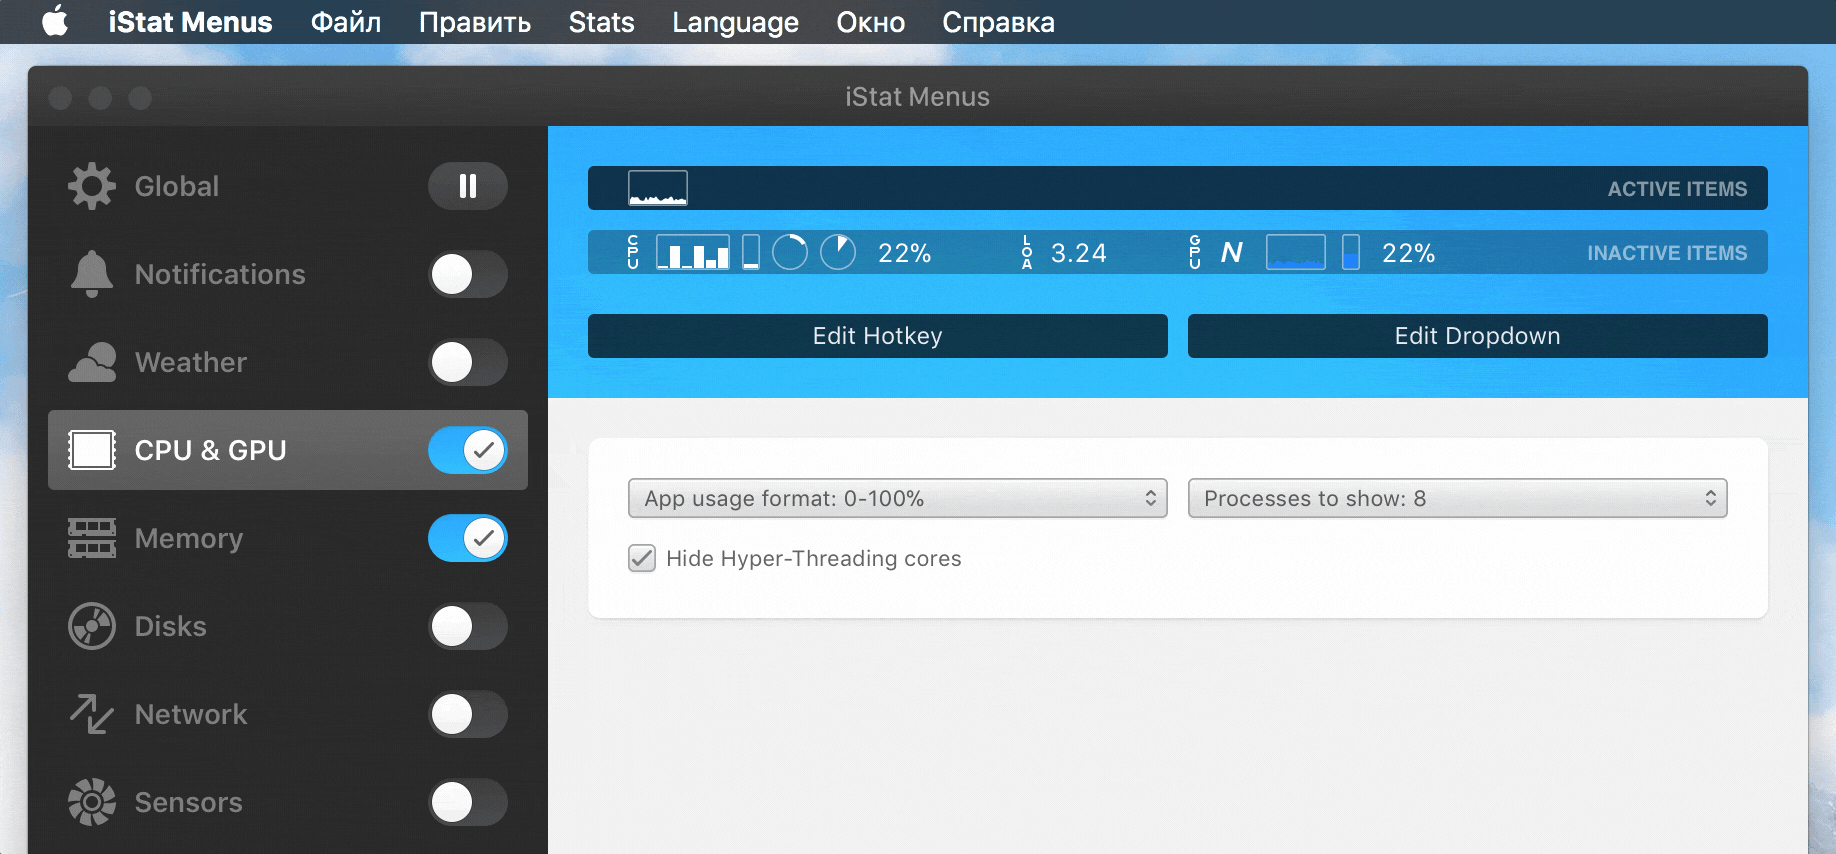Enable the Sensors toggle

(468, 802)
